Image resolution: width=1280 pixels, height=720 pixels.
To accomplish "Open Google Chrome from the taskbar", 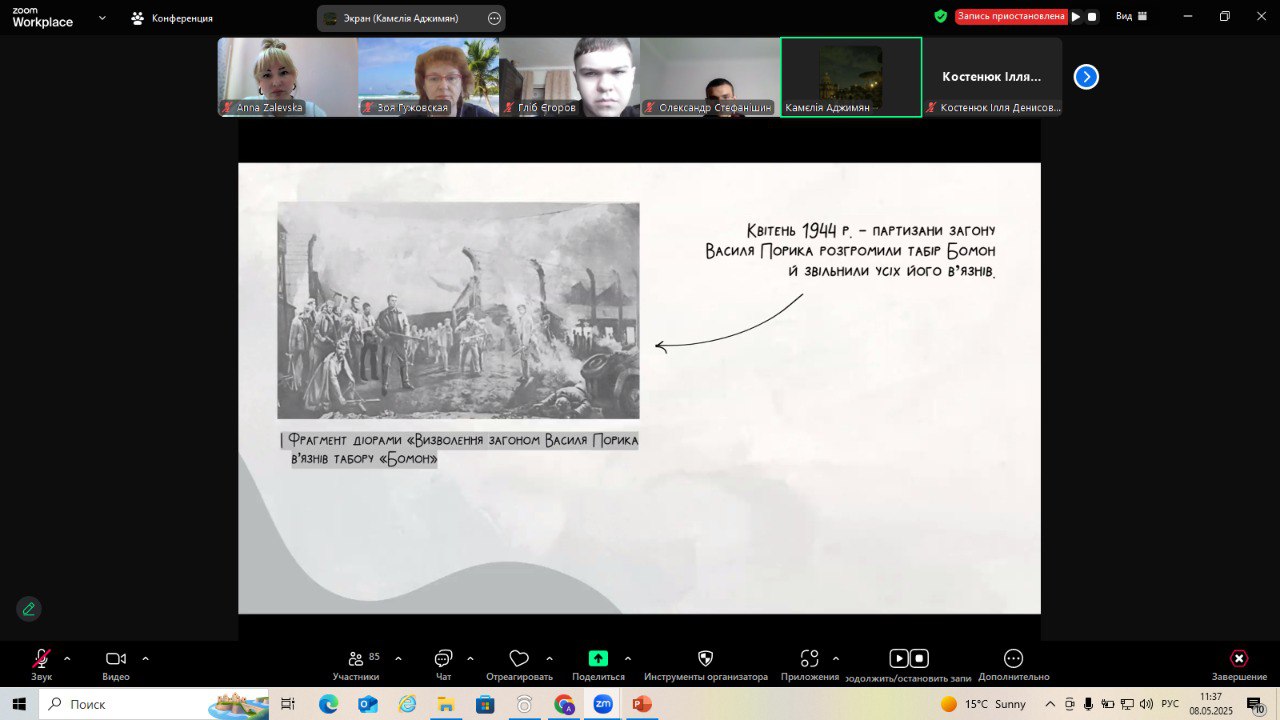I will tap(564, 704).
